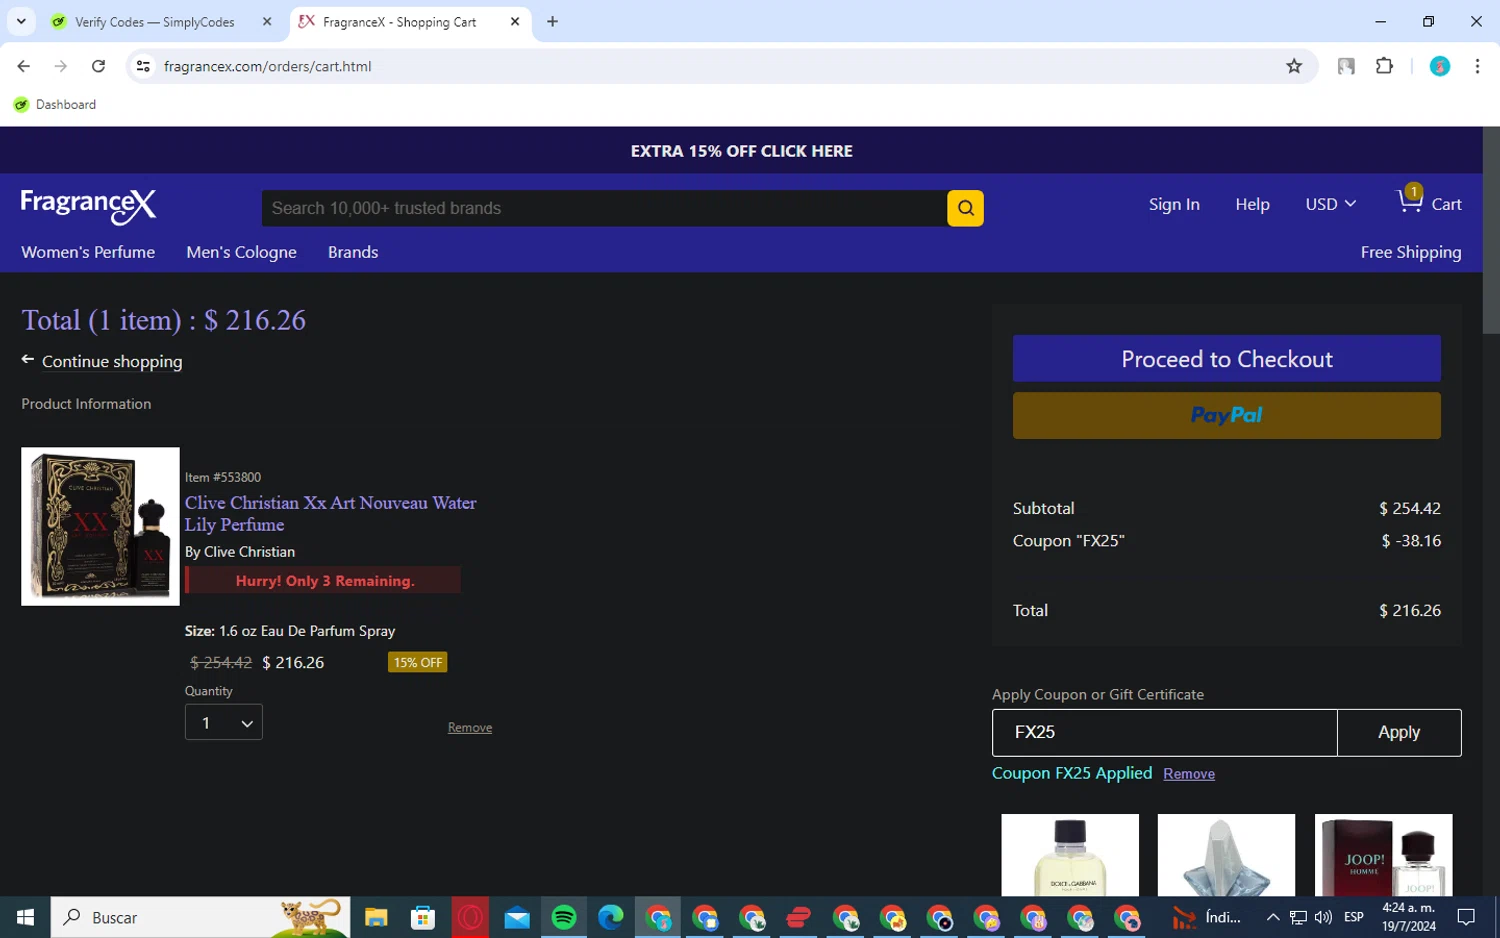1500x938 pixels.
Task: Click the EXTRA 15% OFF CLICK HERE banner
Action: (741, 151)
